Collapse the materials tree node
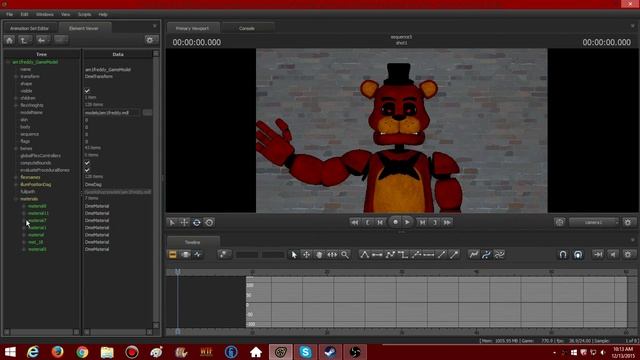Viewport: 640px width, 360px height. (16, 199)
